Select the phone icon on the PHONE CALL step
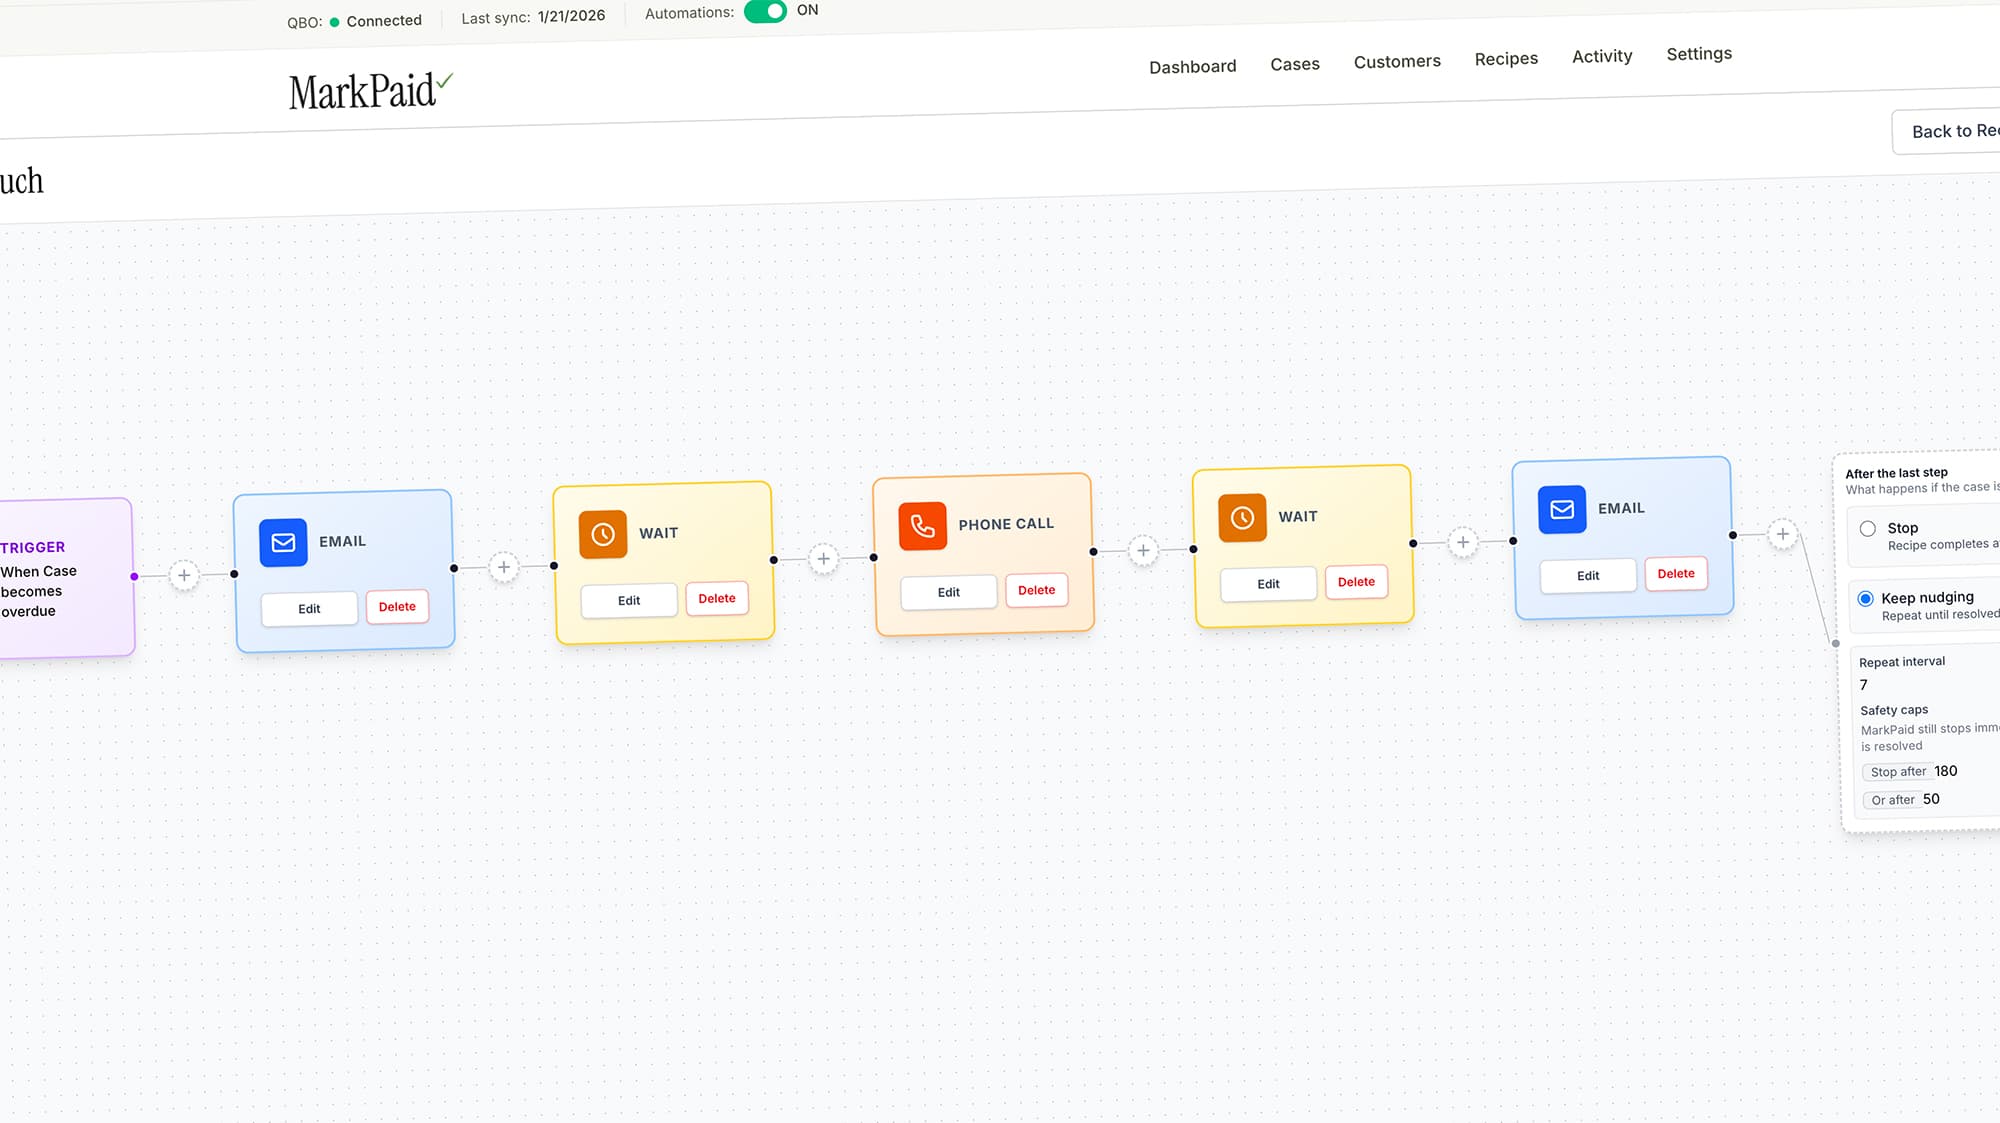This screenshot has width=2000, height=1123. [922, 525]
